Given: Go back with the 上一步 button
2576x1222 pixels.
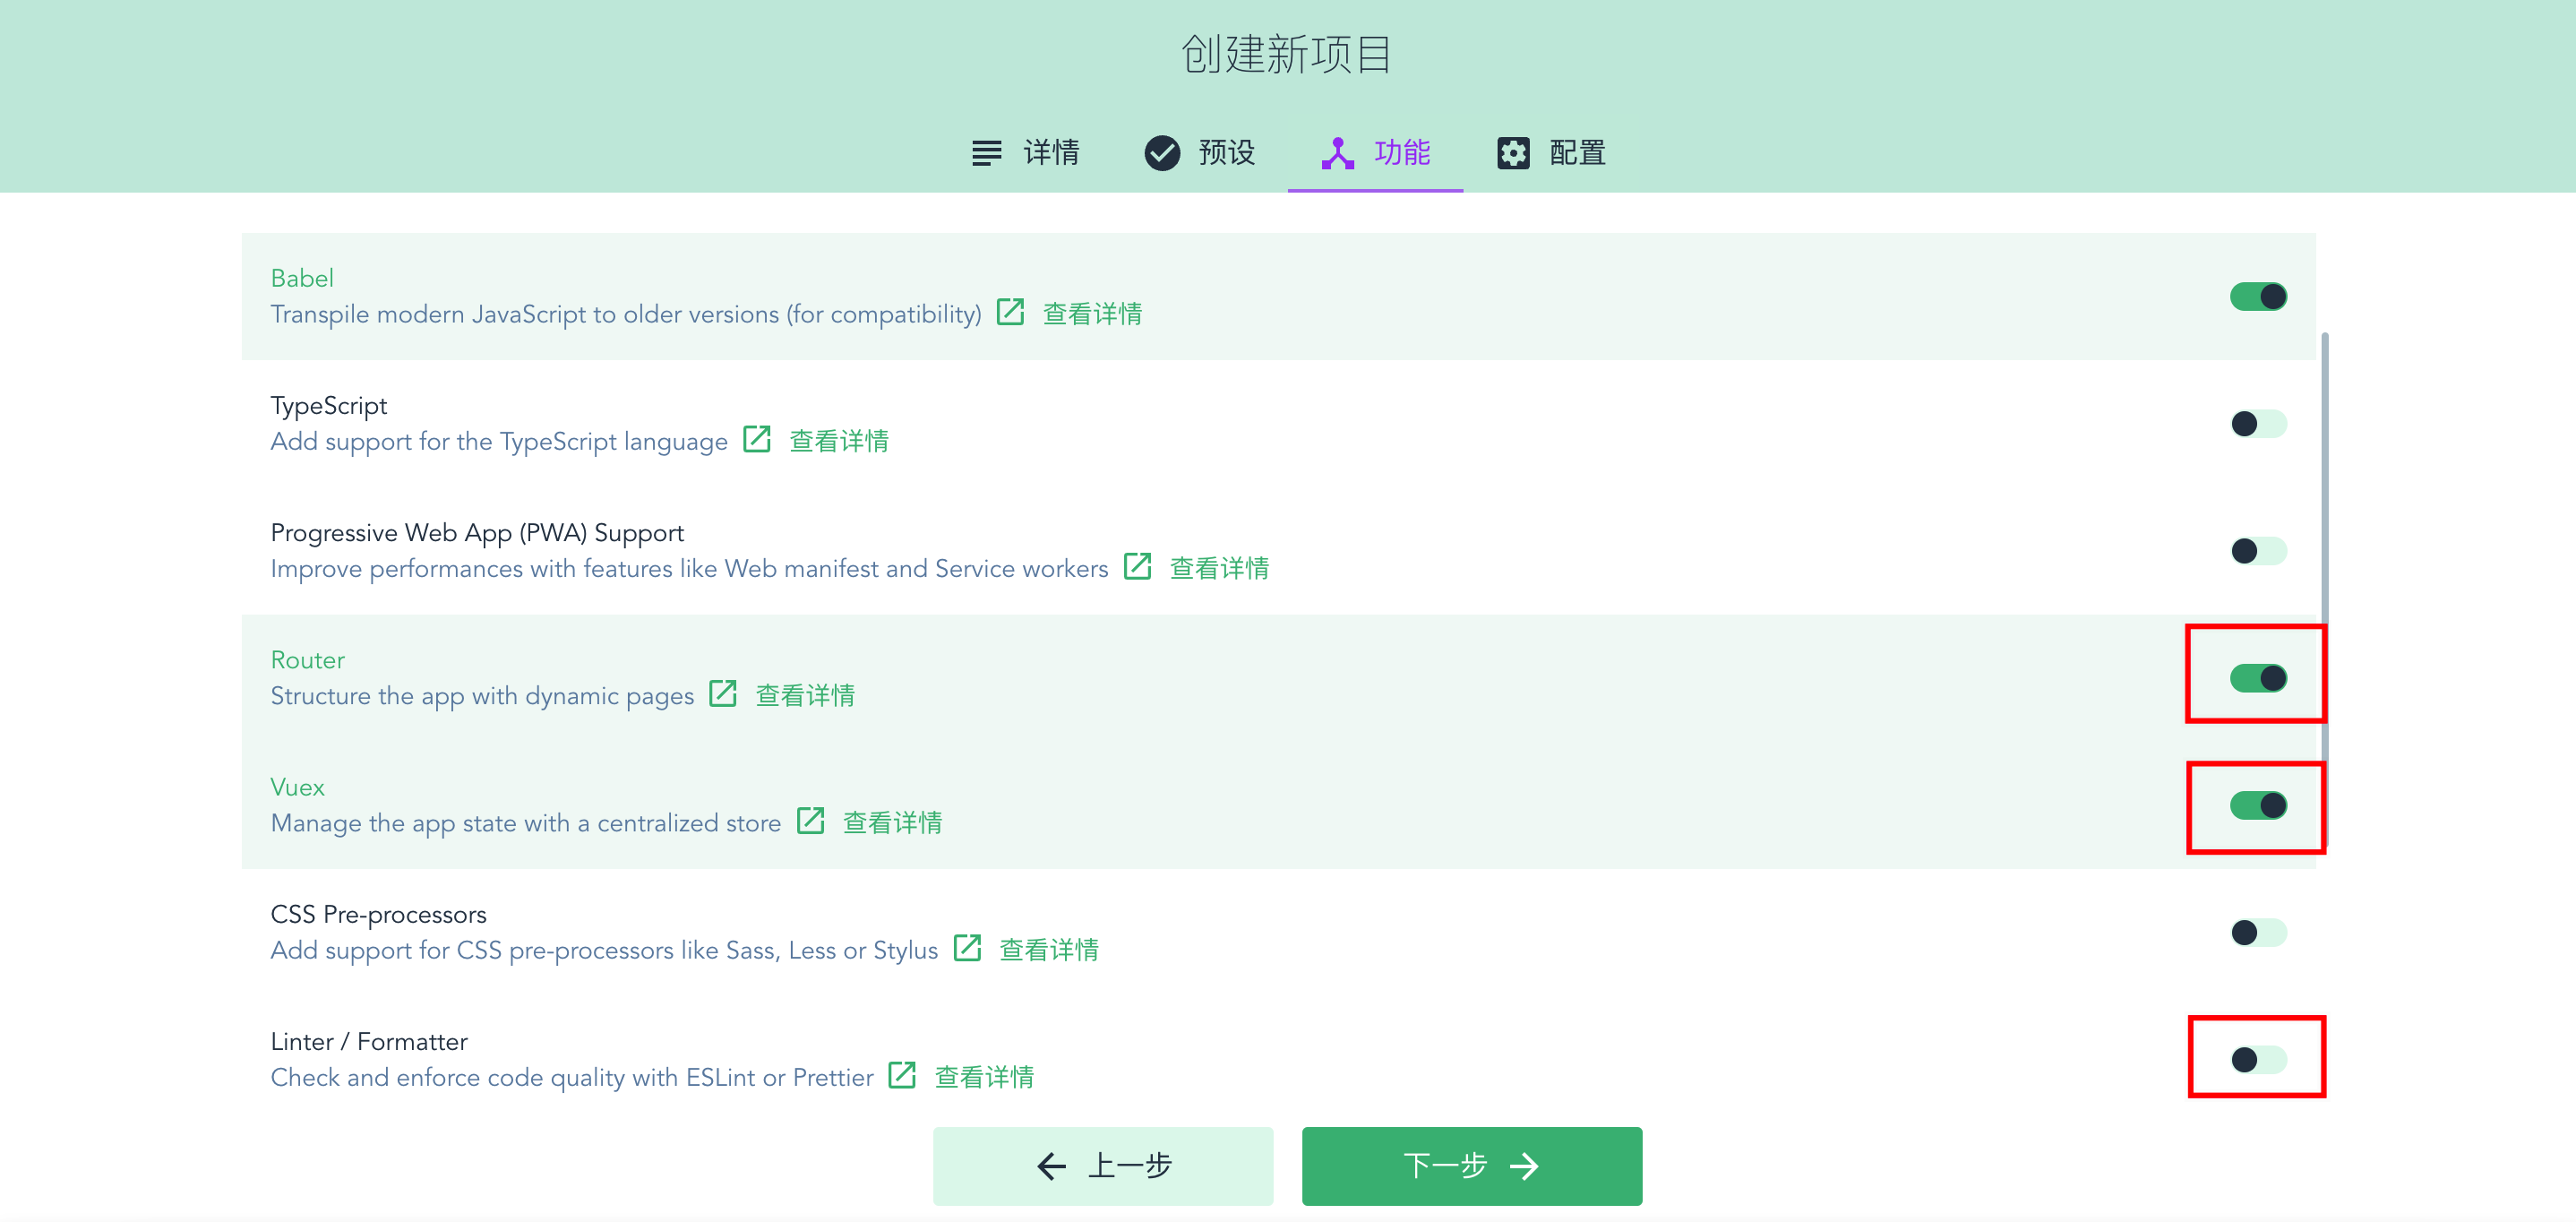Looking at the screenshot, I should click(x=1102, y=1165).
